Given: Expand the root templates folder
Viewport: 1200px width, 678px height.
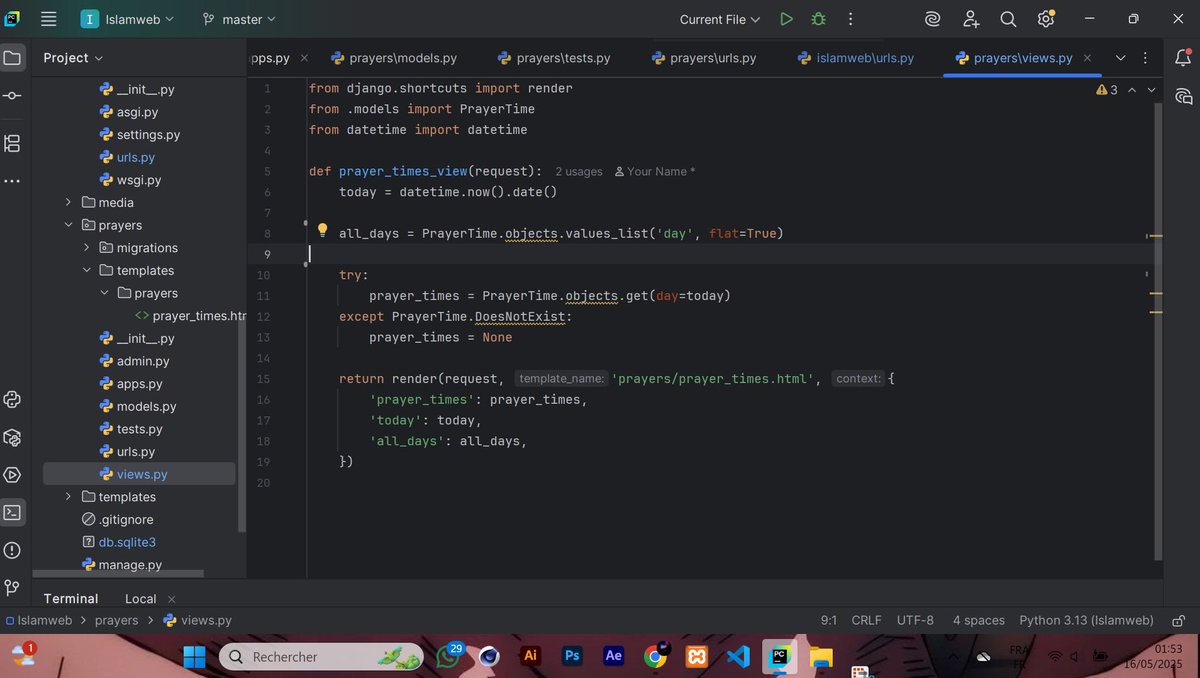Looking at the screenshot, I should pos(68,497).
